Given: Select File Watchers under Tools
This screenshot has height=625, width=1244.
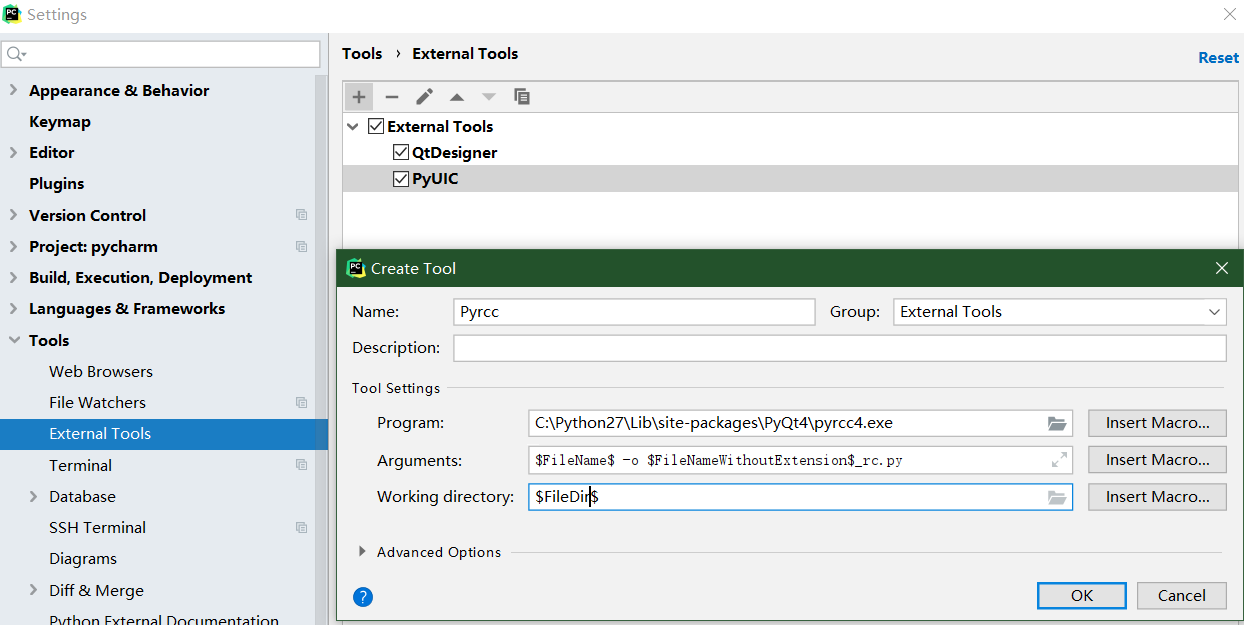Looking at the screenshot, I should pos(97,402).
